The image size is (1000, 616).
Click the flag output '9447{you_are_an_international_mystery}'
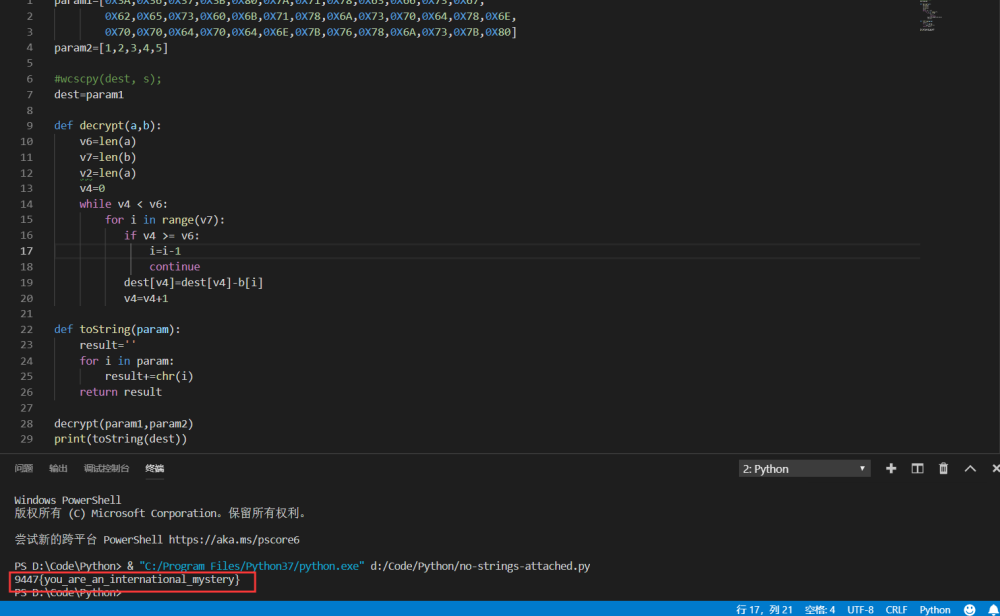tap(128, 579)
